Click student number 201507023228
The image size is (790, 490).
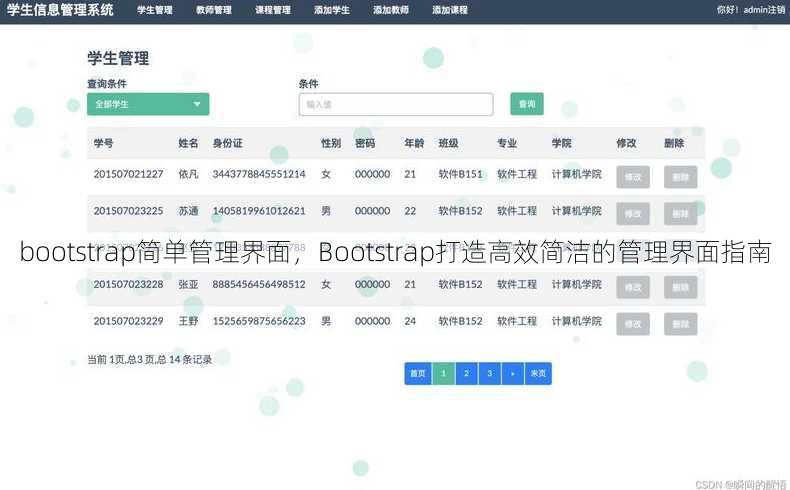[128, 285]
